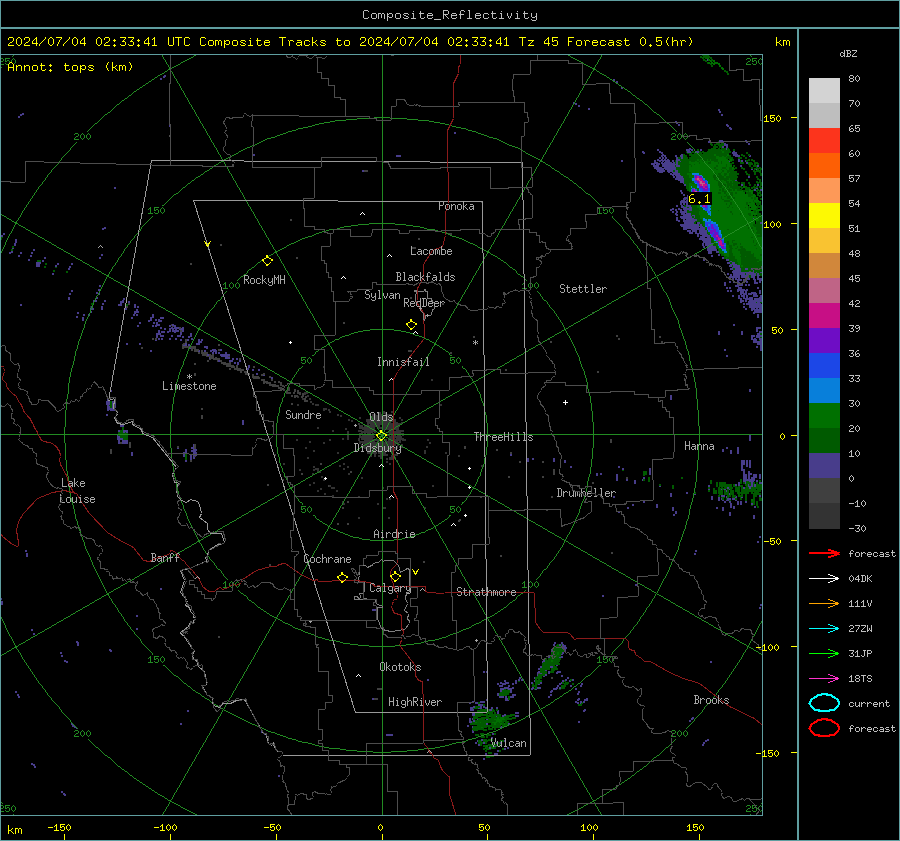Click the Lacombe map label
This screenshot has width=900, height=841.
tap(431, 251)
